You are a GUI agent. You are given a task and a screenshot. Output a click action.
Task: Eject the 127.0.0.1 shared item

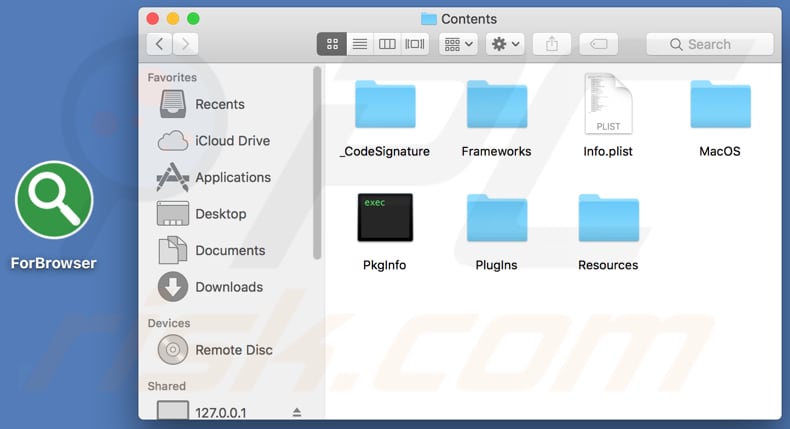[297, 412]
